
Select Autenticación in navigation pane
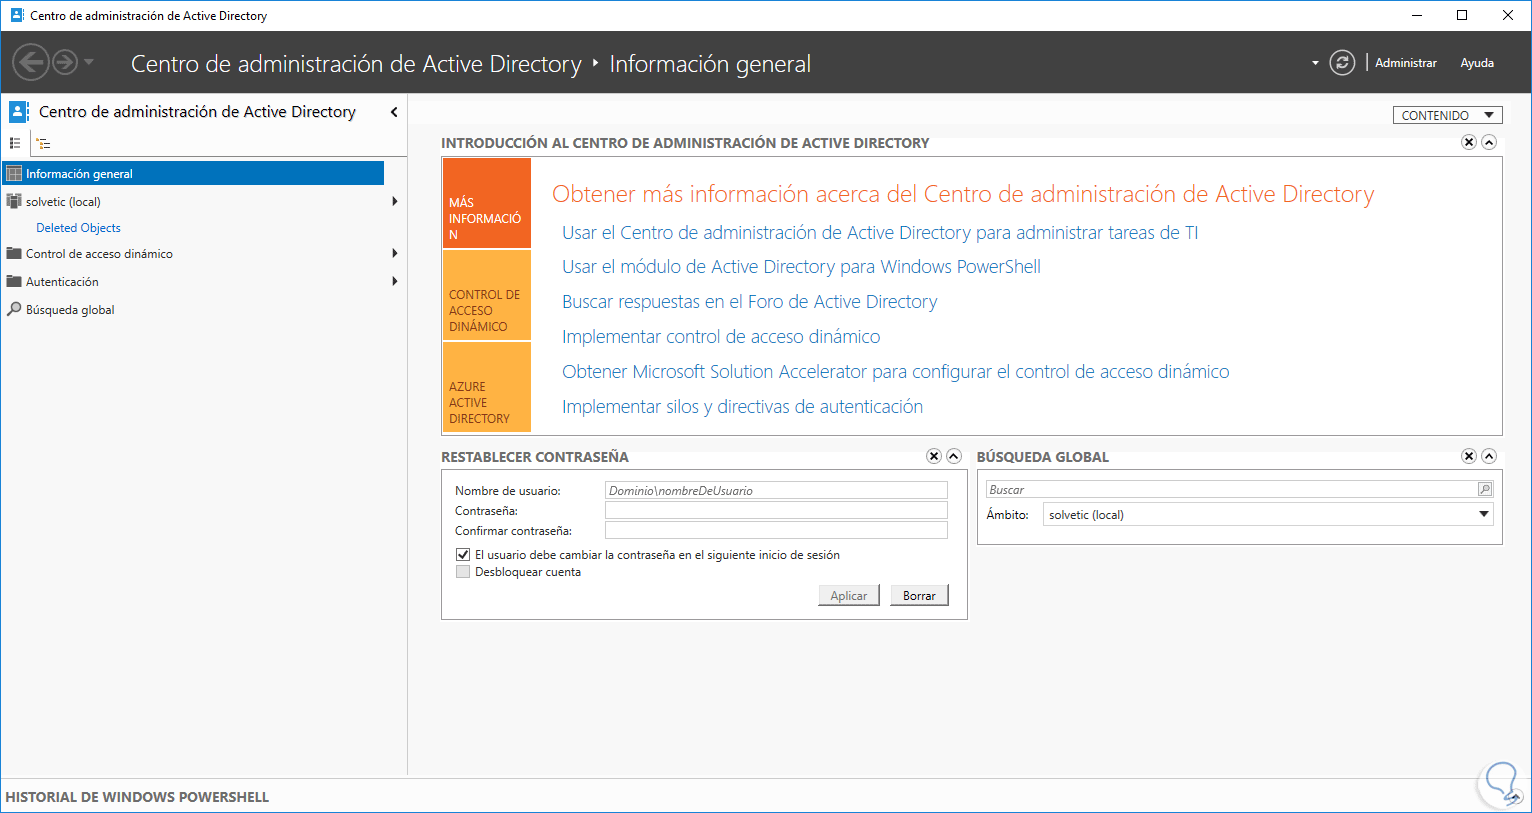(x=62, y=282)
